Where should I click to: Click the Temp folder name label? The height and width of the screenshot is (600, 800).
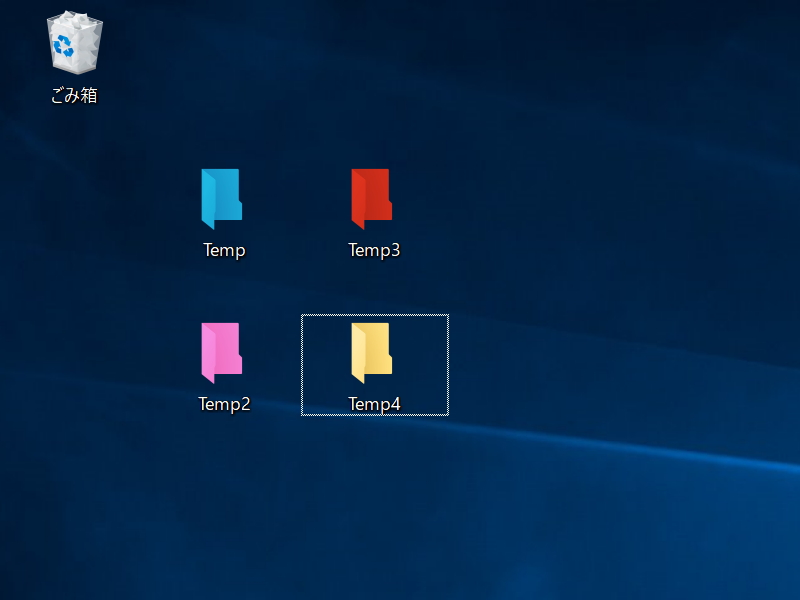[x=224, y=251]
